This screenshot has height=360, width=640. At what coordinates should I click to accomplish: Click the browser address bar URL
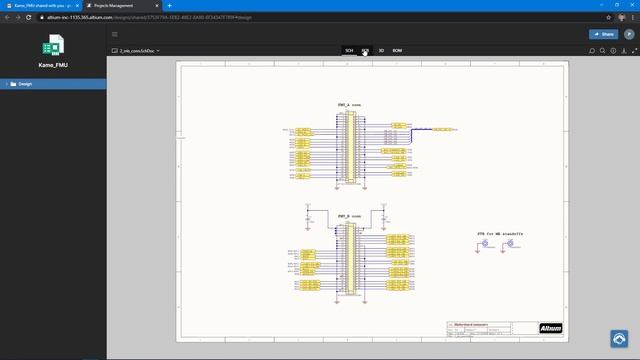149,18
